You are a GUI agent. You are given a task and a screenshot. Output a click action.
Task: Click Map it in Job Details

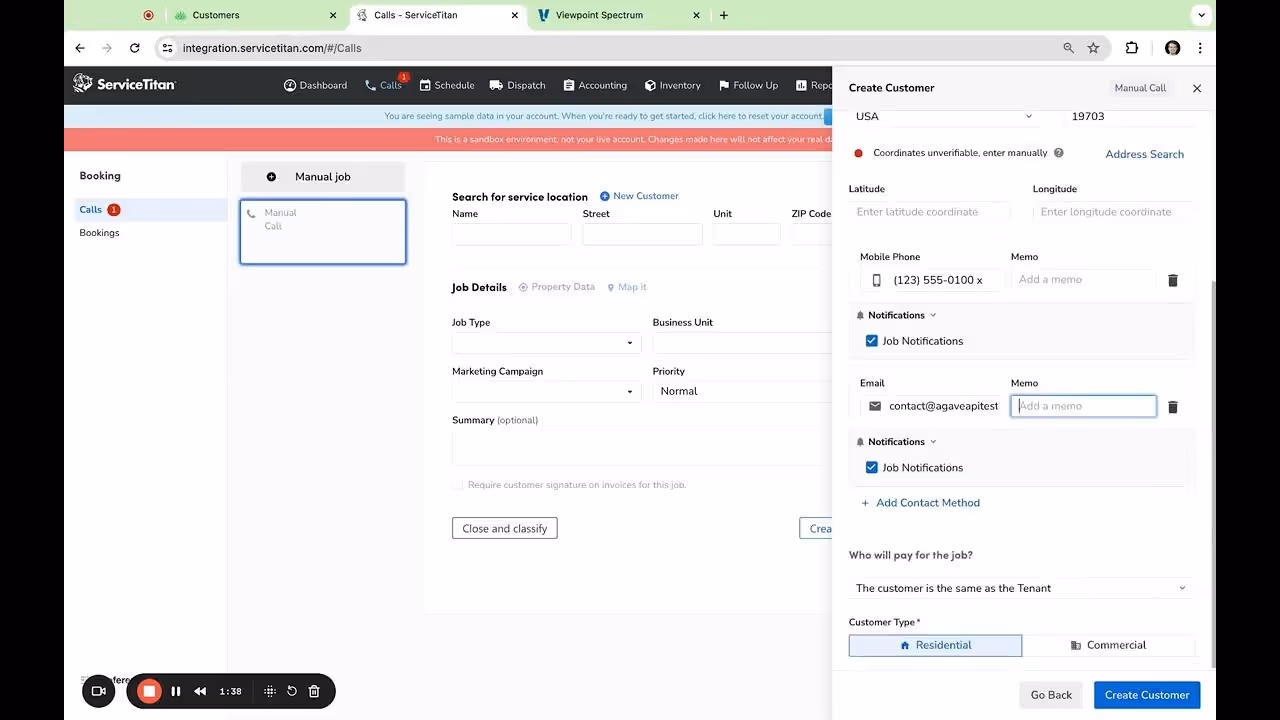(x=627, y=287)
